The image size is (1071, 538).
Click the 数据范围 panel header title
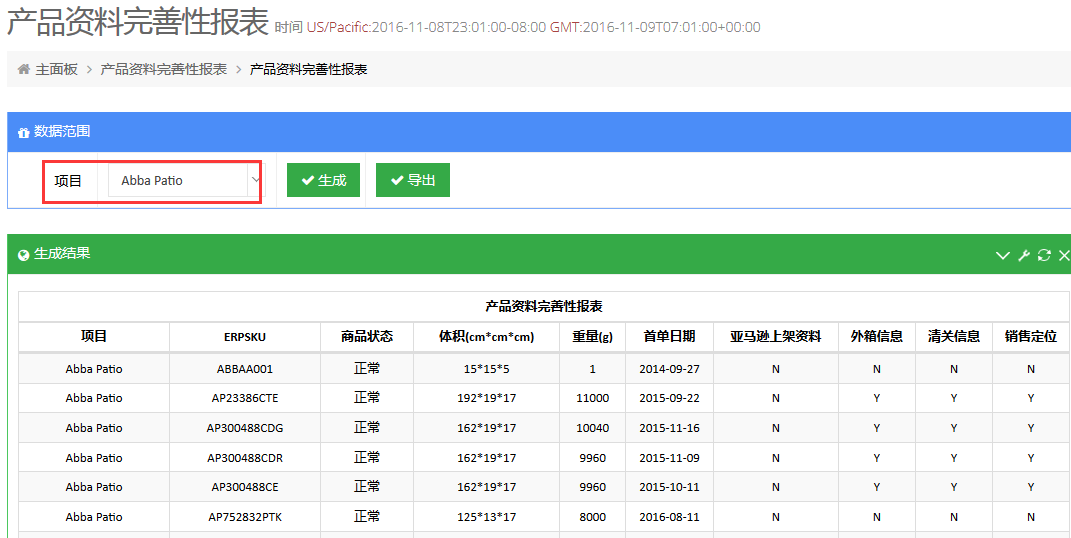click(x=62, y=132)
